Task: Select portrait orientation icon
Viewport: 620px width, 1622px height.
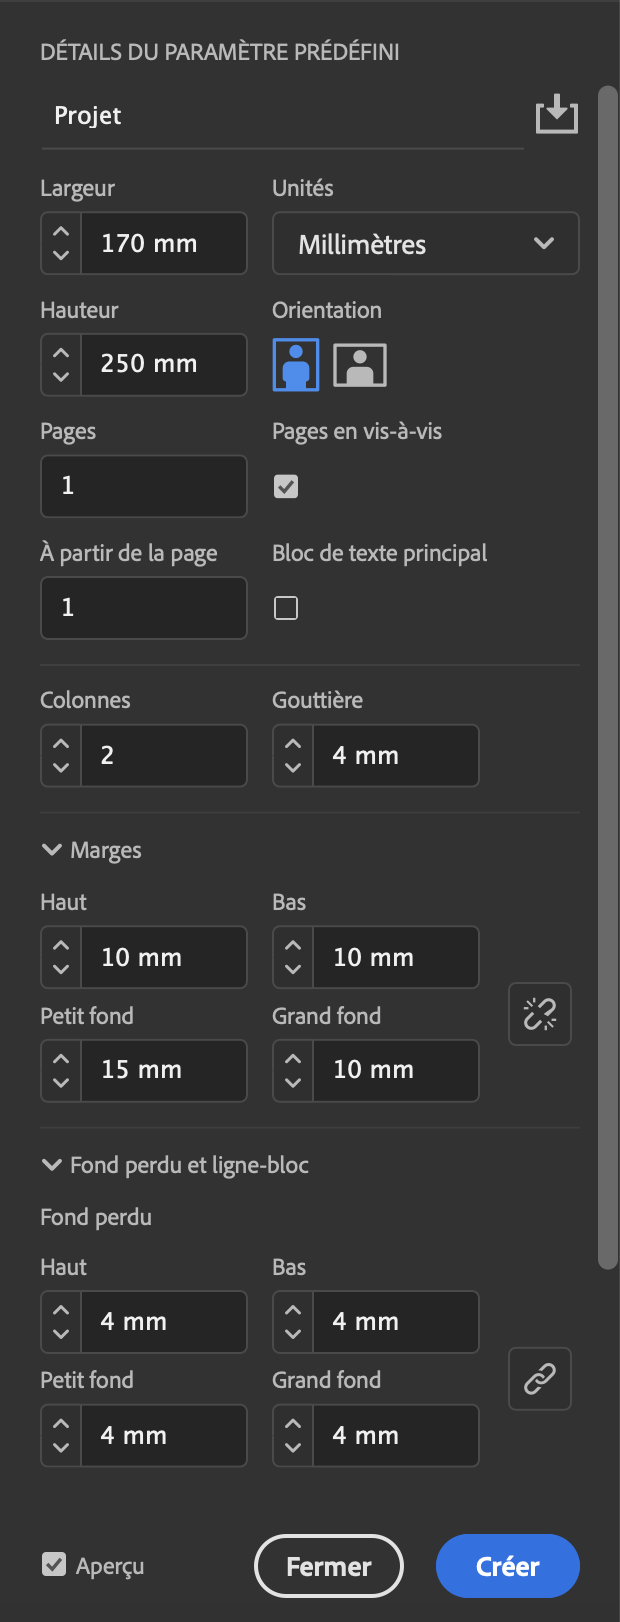Action: pos(296,364)
